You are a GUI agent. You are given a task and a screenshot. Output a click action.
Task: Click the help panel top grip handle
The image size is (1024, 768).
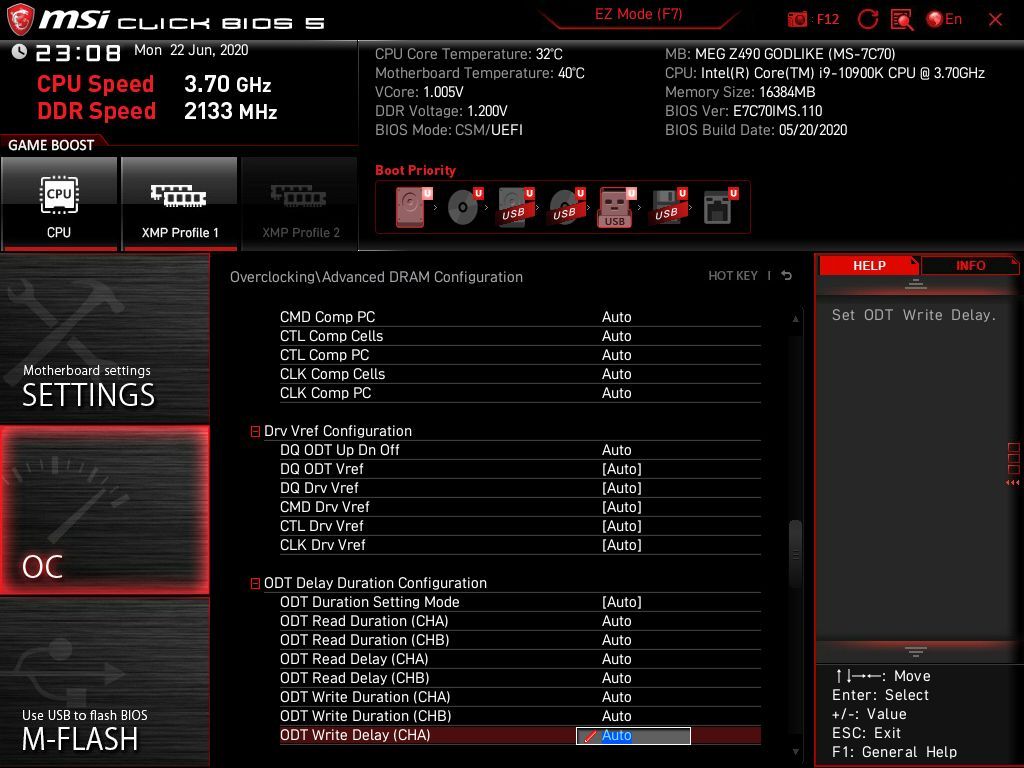click(x=916, y=284)
